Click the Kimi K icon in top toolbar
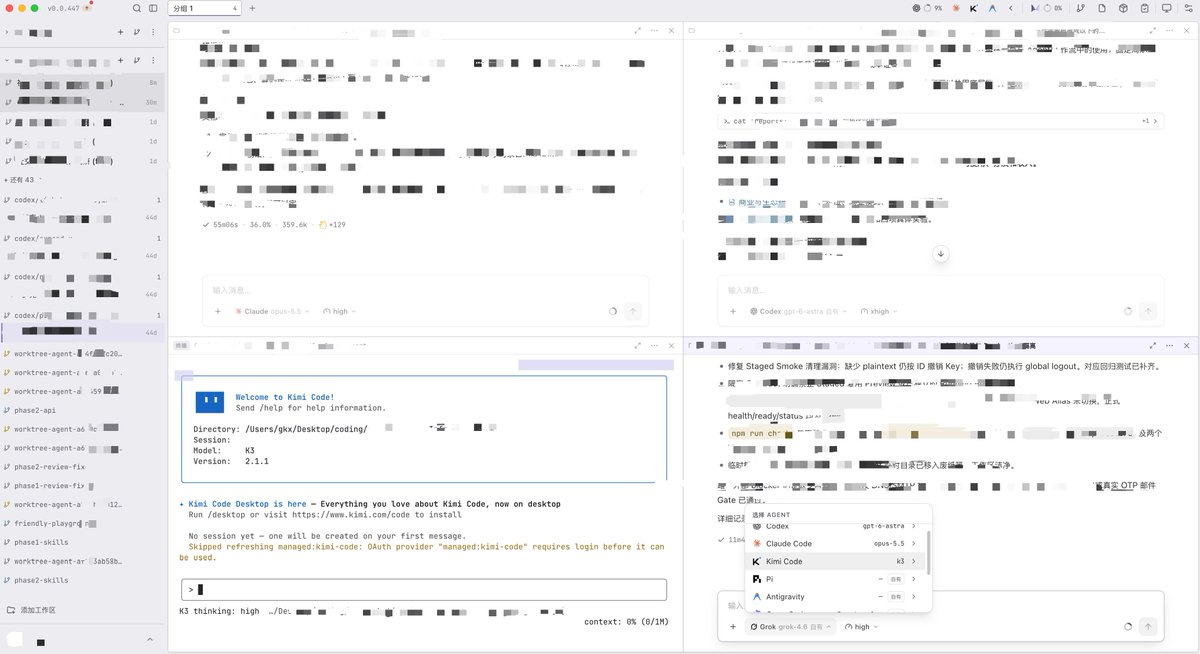Image resolution: width=1200 pixels, height=654 pixels. click(x=974, y=8)
